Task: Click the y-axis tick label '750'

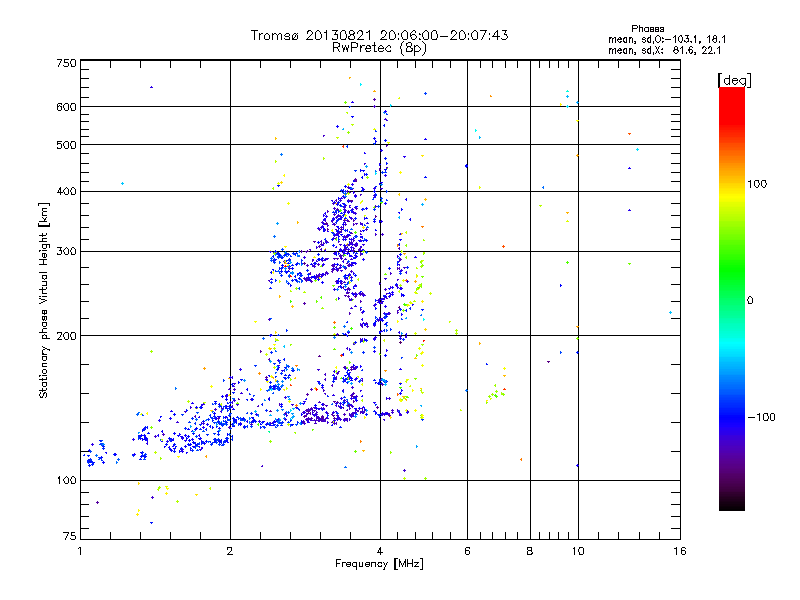Action: [67, 63]
